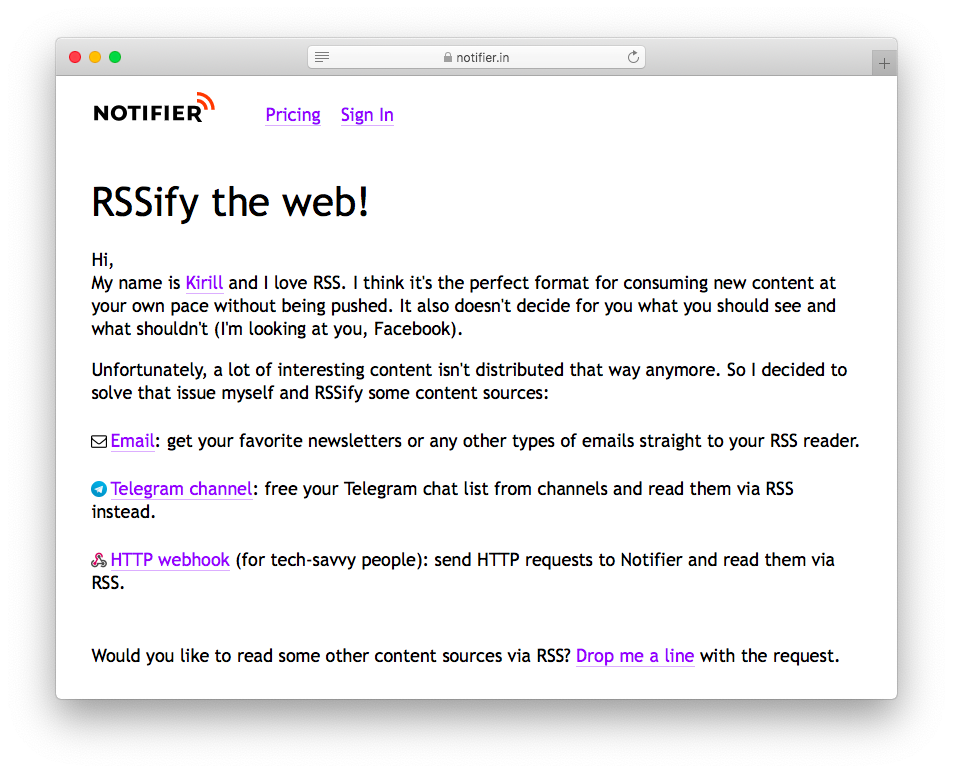Click the lock icon in address bar

(448, 57)
